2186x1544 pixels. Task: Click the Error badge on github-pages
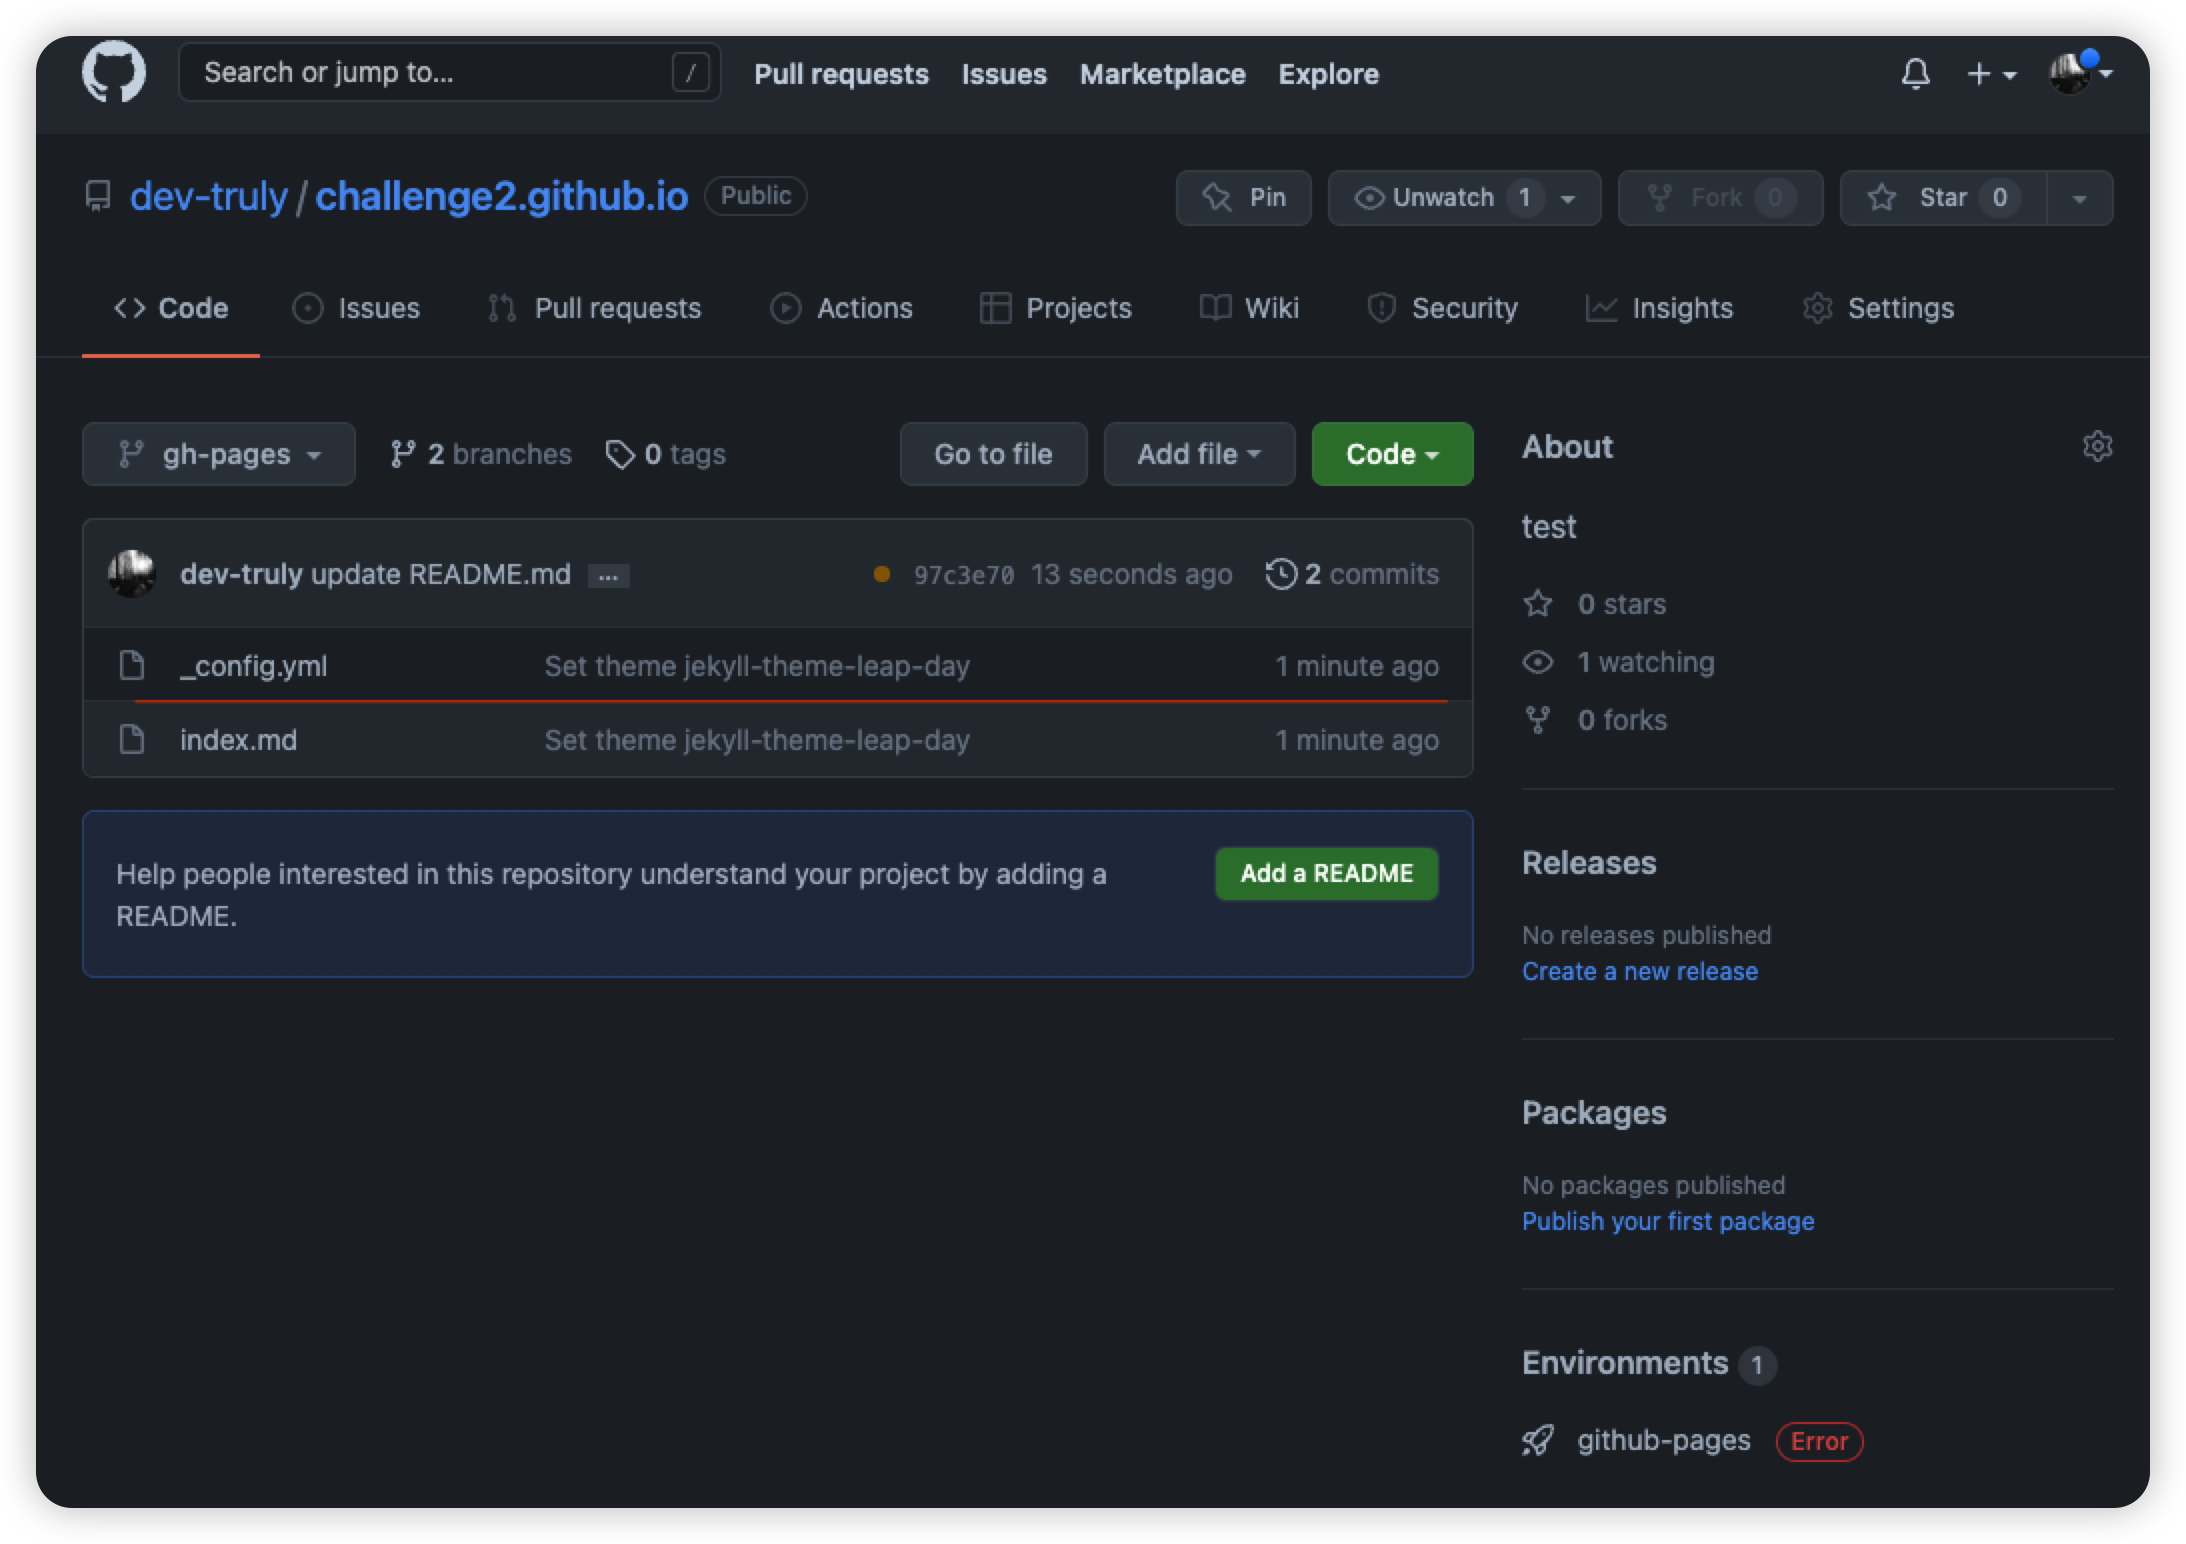1818,1441
